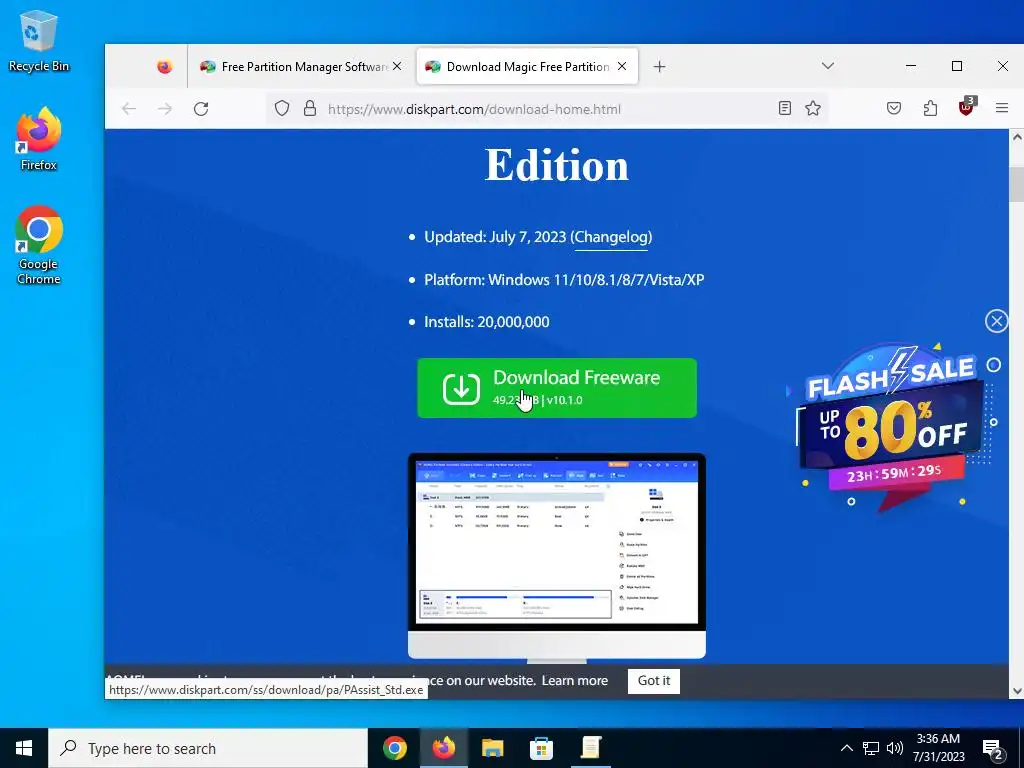The width and height of the screenshot is (1024, 768).
Task: Open File Explorer from the taskbar
Action: (x=493, y=748)
